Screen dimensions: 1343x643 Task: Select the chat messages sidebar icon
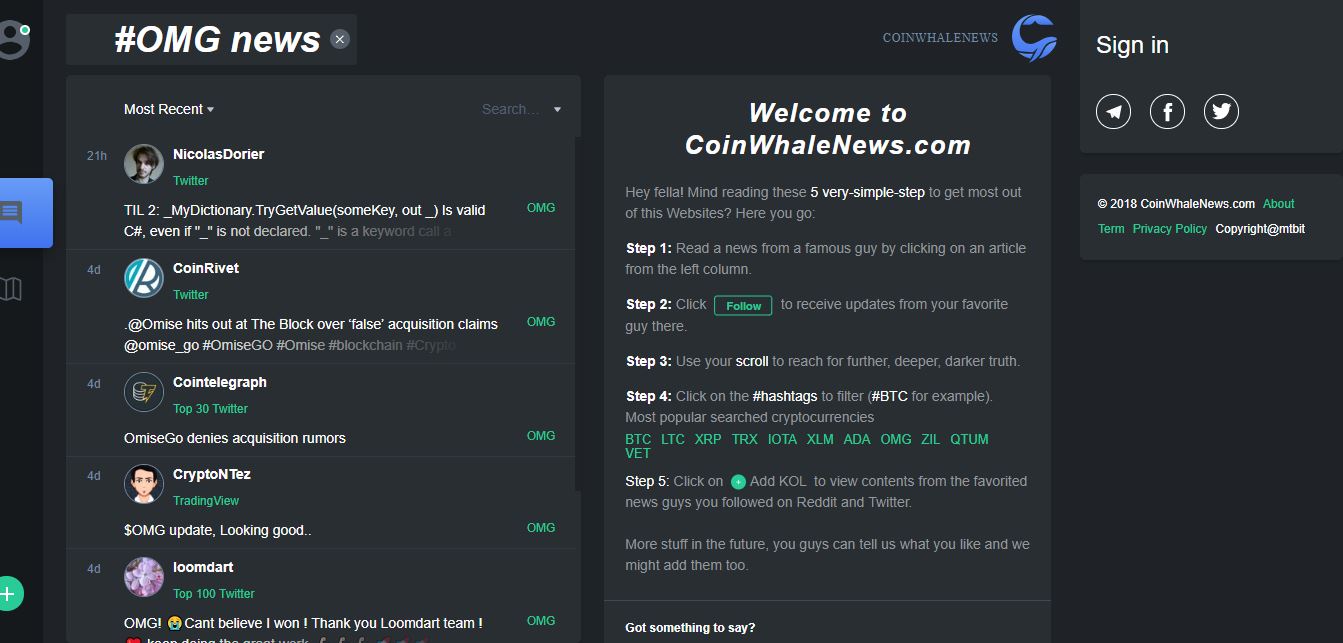click(14, 212)
